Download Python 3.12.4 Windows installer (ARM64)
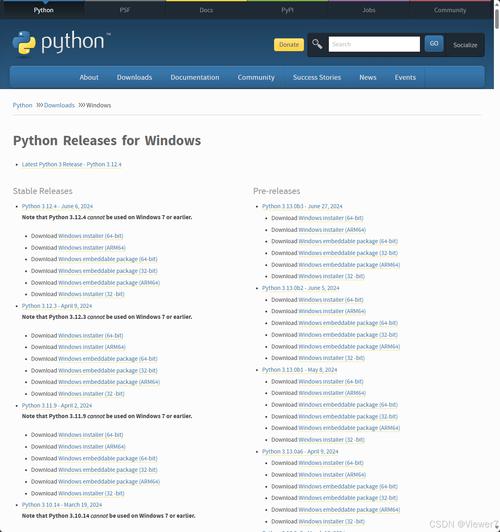Image resolution: width=500 pixels, height=532 pixels. pyautogui.click(x=92, y=248)
